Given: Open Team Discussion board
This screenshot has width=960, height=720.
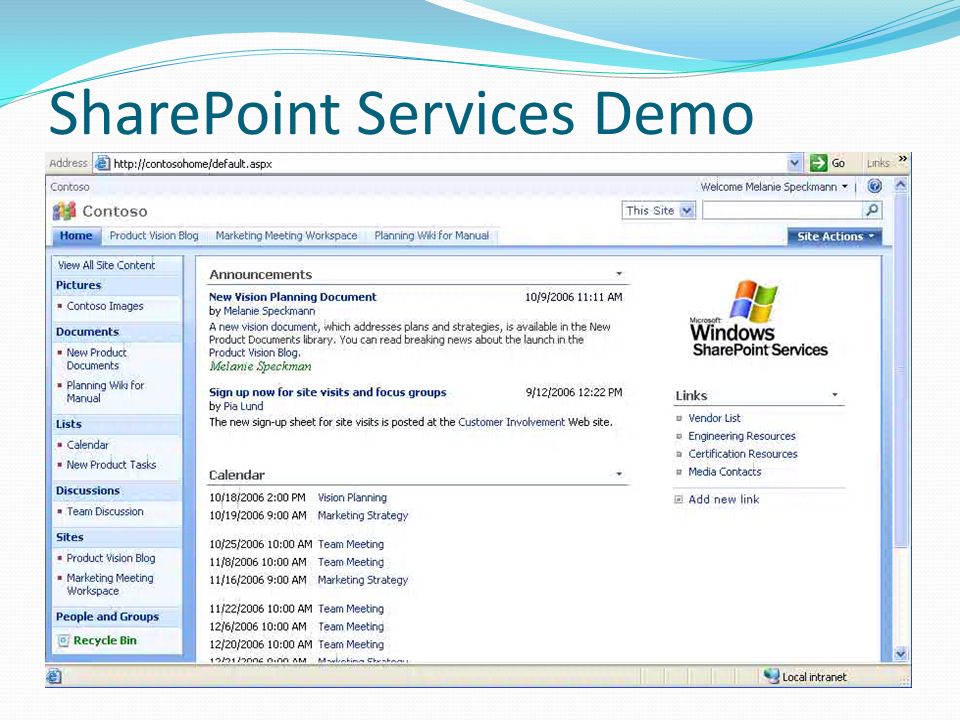Looking at the screenshot, I should 105,512.
